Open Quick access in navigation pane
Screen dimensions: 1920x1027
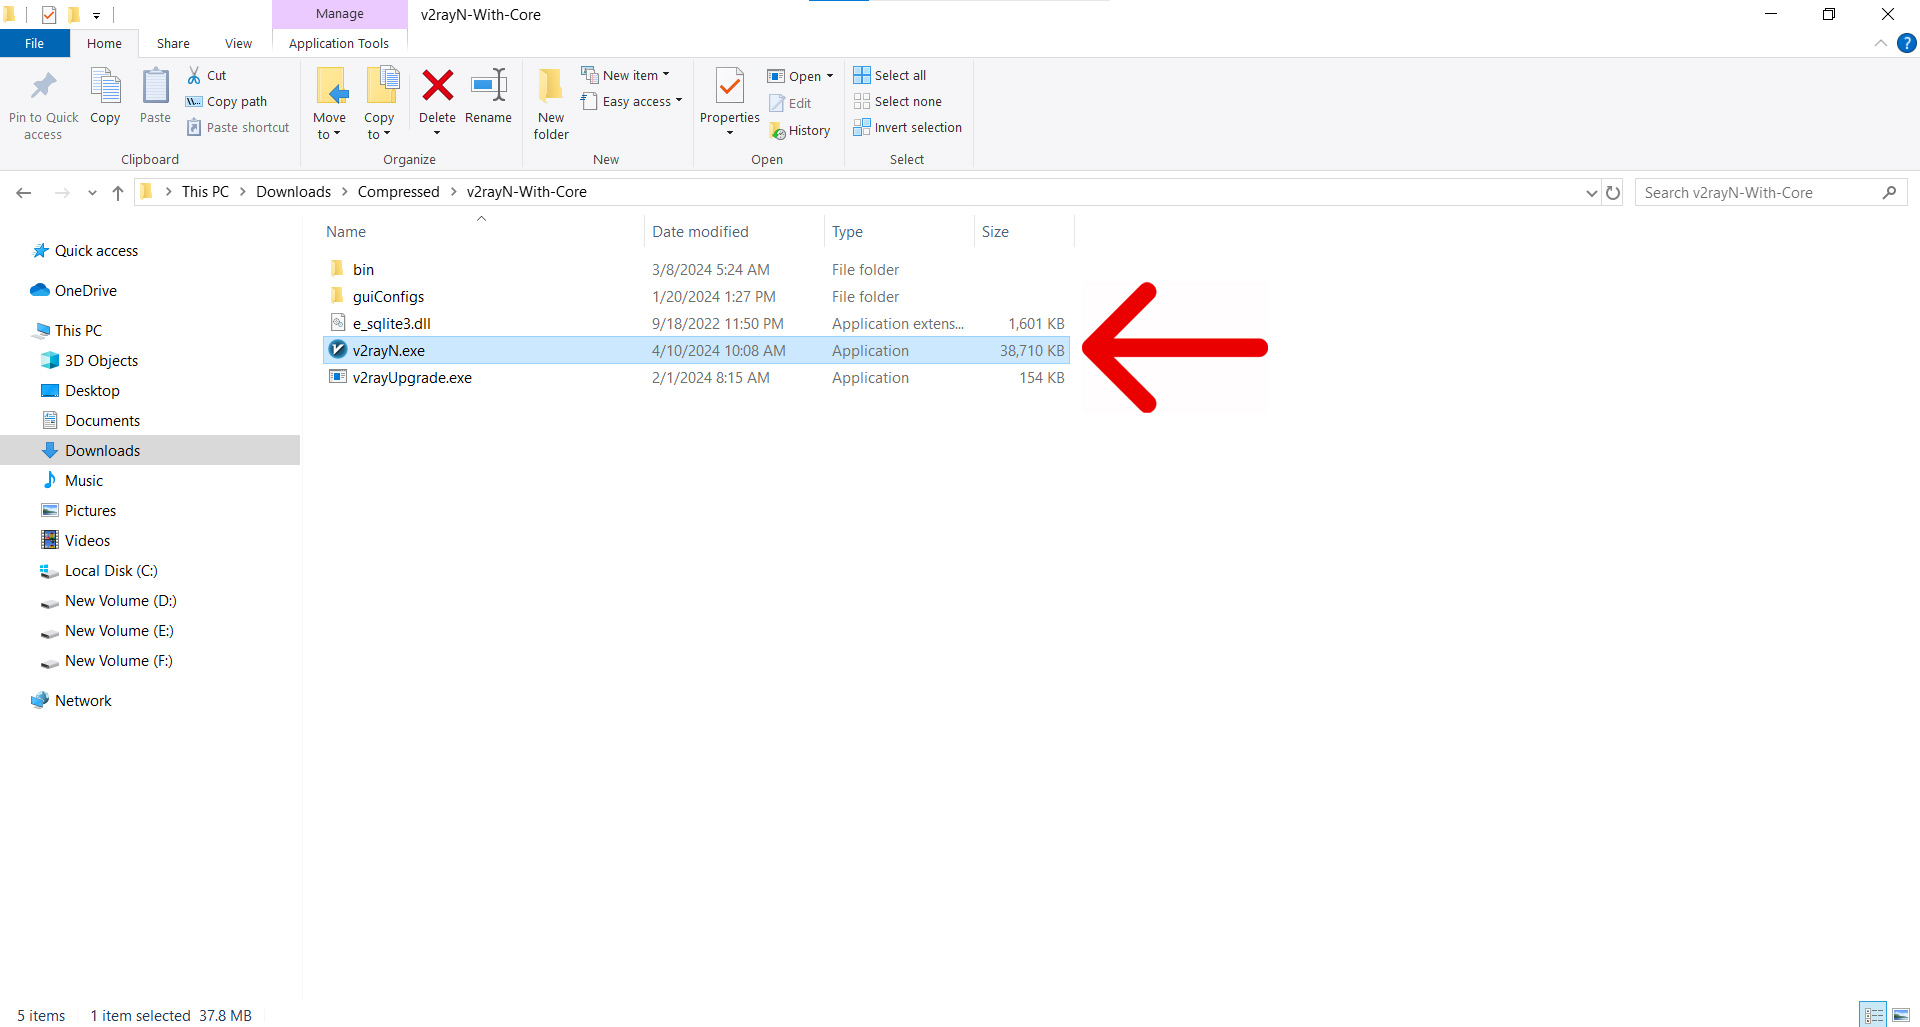tap(96, 250)
